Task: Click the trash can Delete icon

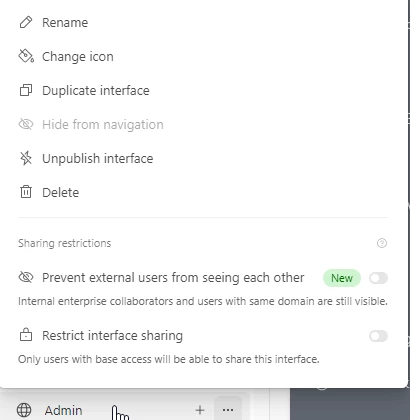Action: click(x=26, y=192)
